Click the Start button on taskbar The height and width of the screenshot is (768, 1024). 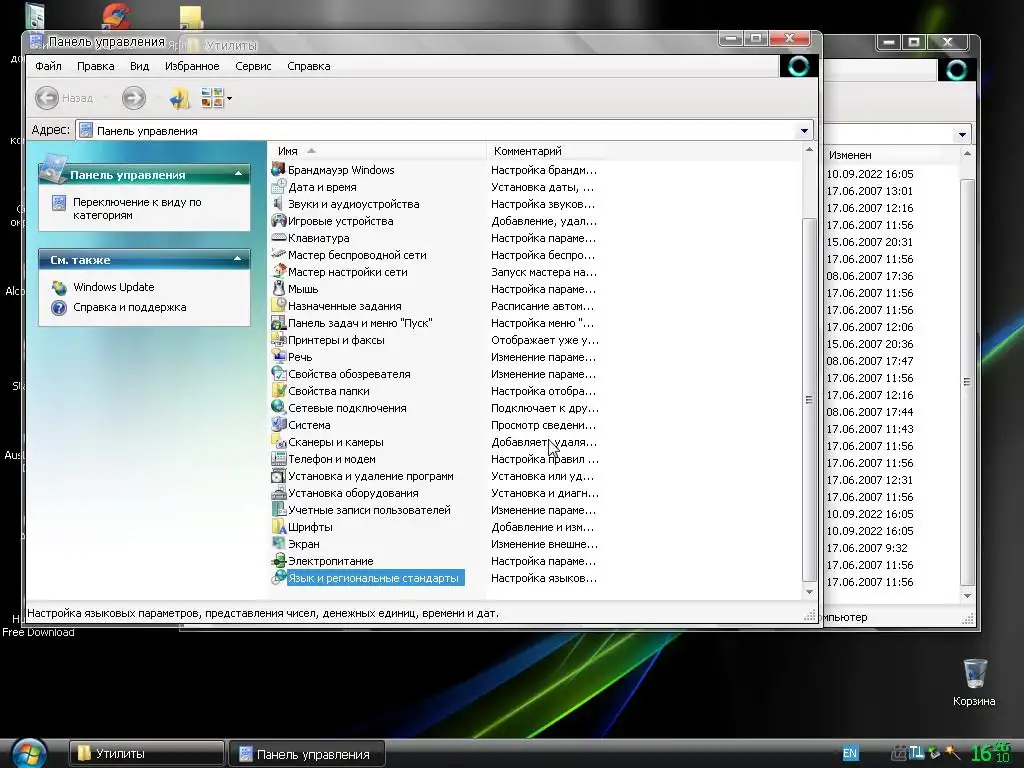point(29,753)
